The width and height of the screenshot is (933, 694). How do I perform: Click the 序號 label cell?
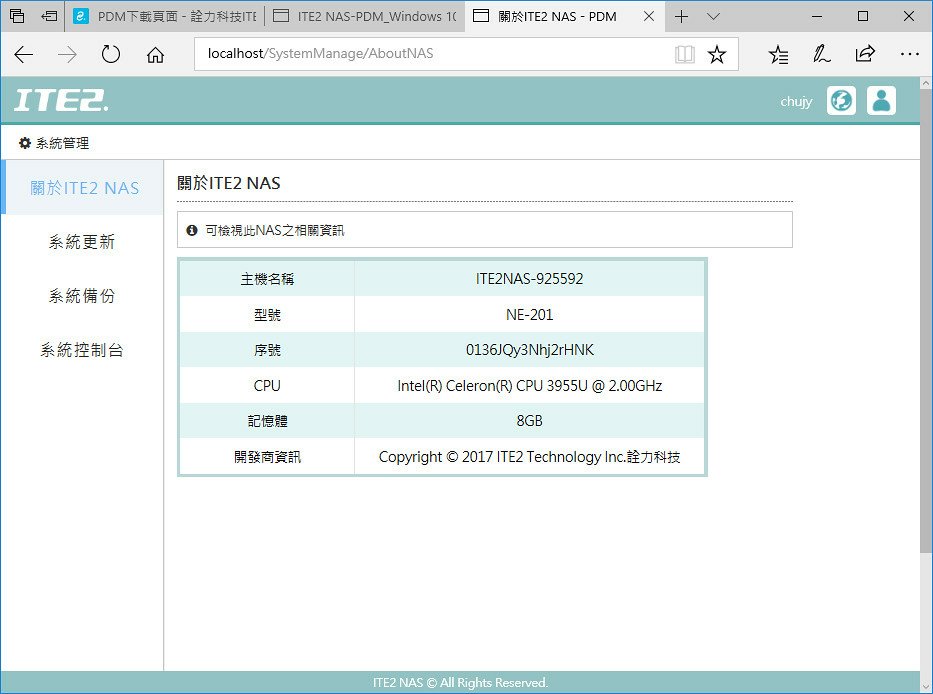pyautogui.click(x=267, y=350)
